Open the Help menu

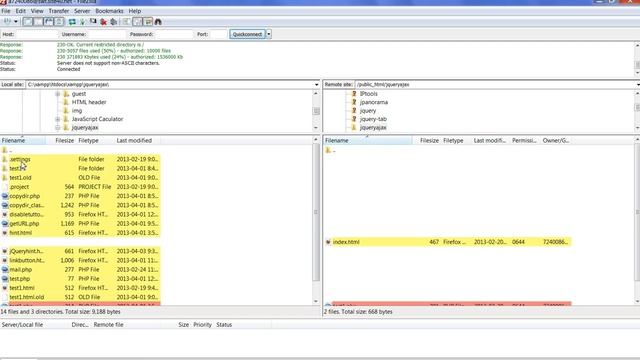[135, 11]
